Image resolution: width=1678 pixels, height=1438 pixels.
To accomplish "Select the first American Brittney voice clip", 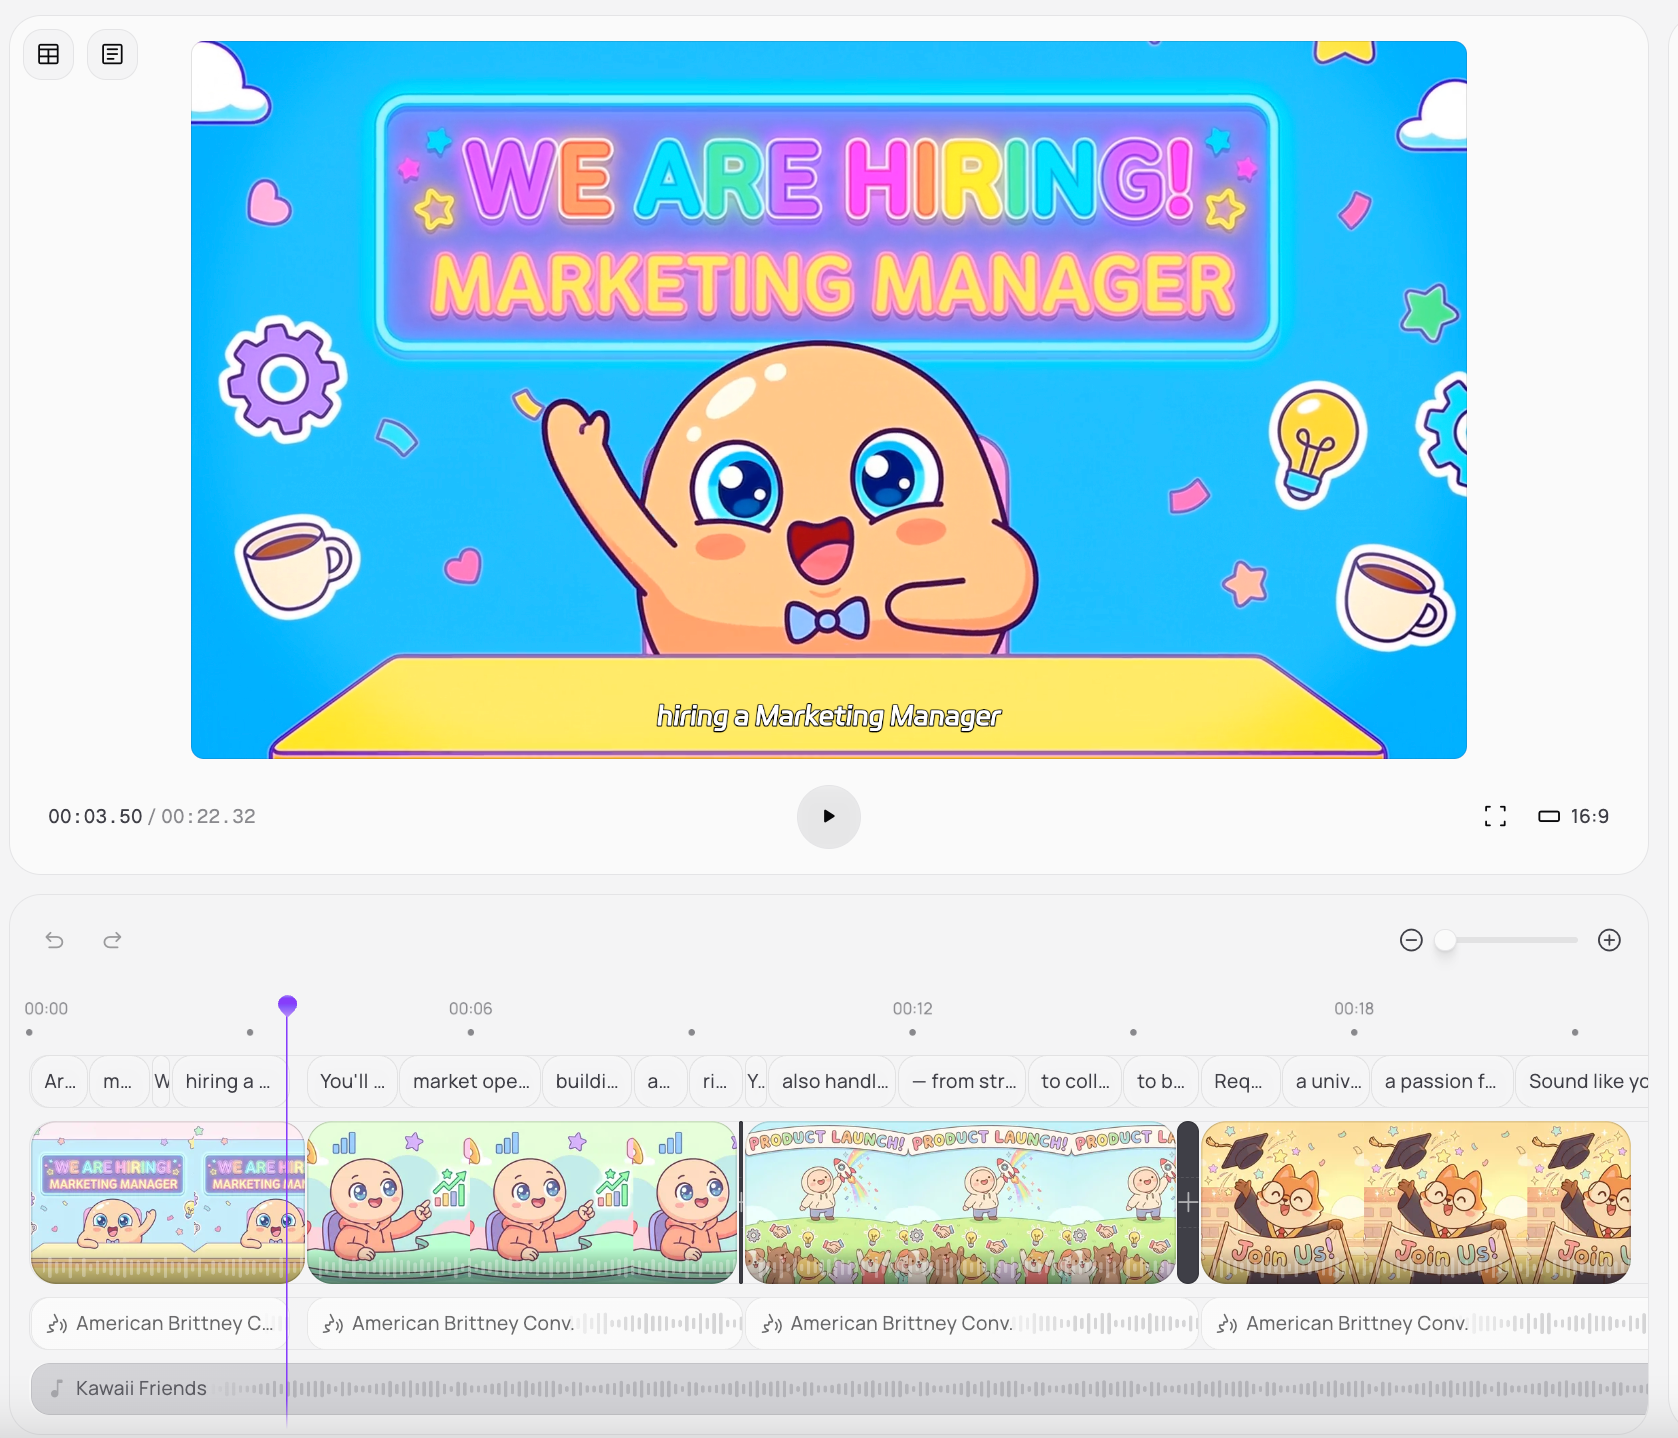I will click(x=160, y=1323).
